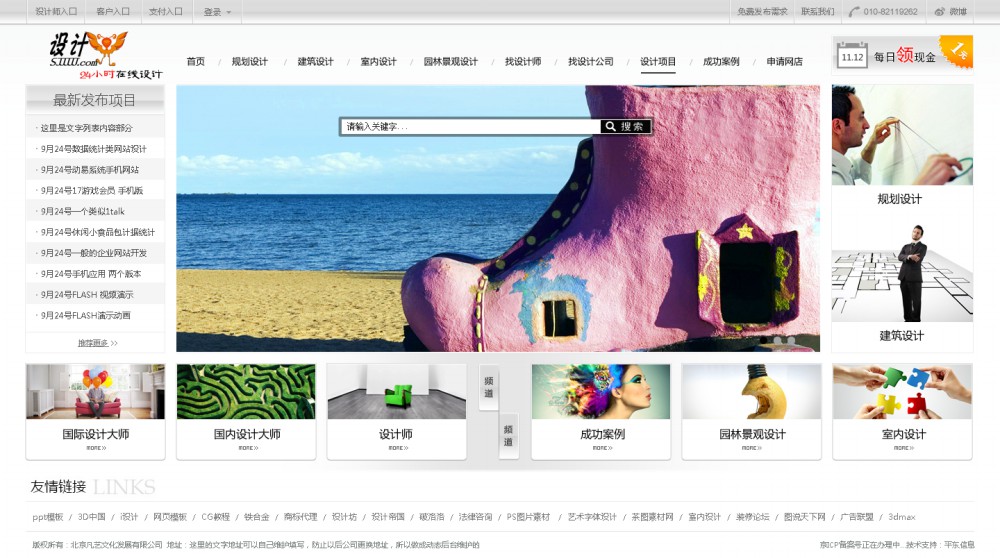Screen dimensions: 1000x558
Task: Click the 3dmax friendly link
Action: coord(902,517)
